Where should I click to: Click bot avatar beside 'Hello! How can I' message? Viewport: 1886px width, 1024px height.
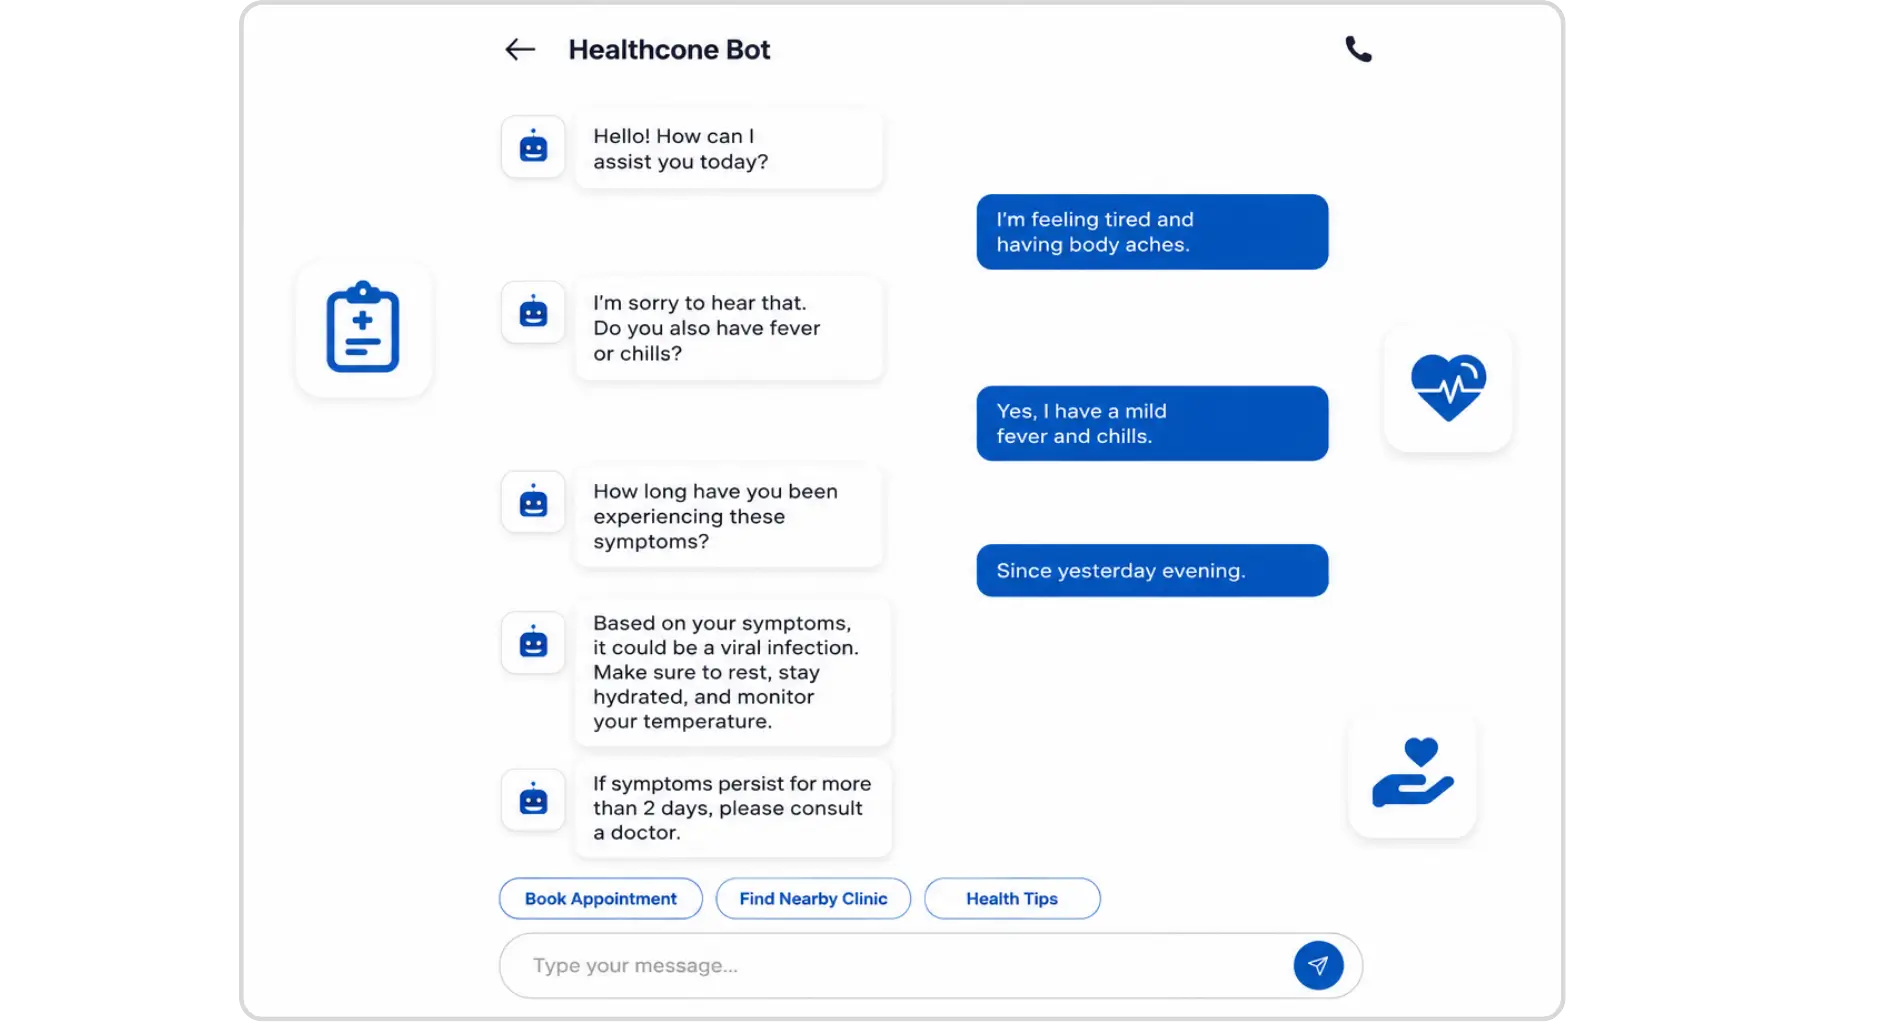[533, 147]
